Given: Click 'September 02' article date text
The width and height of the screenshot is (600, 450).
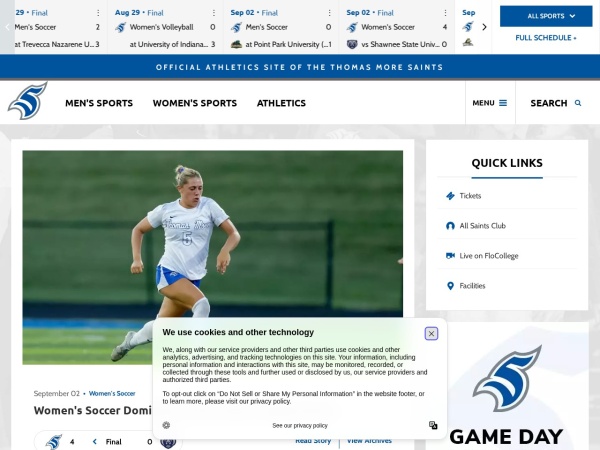Looking at the screenshot, I should pyautogui.click(x=57, y=393).
